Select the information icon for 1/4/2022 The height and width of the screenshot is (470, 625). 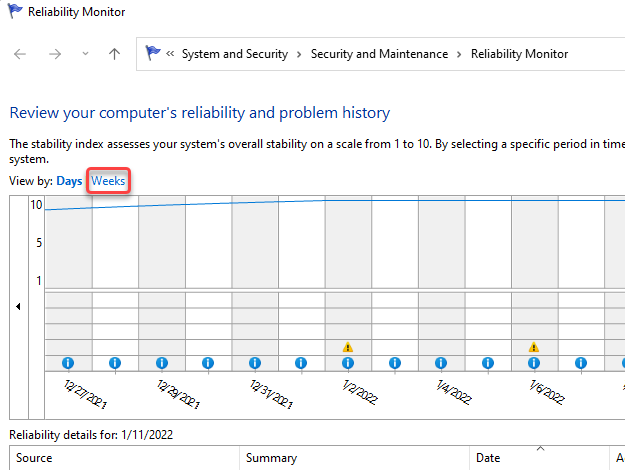441,363
